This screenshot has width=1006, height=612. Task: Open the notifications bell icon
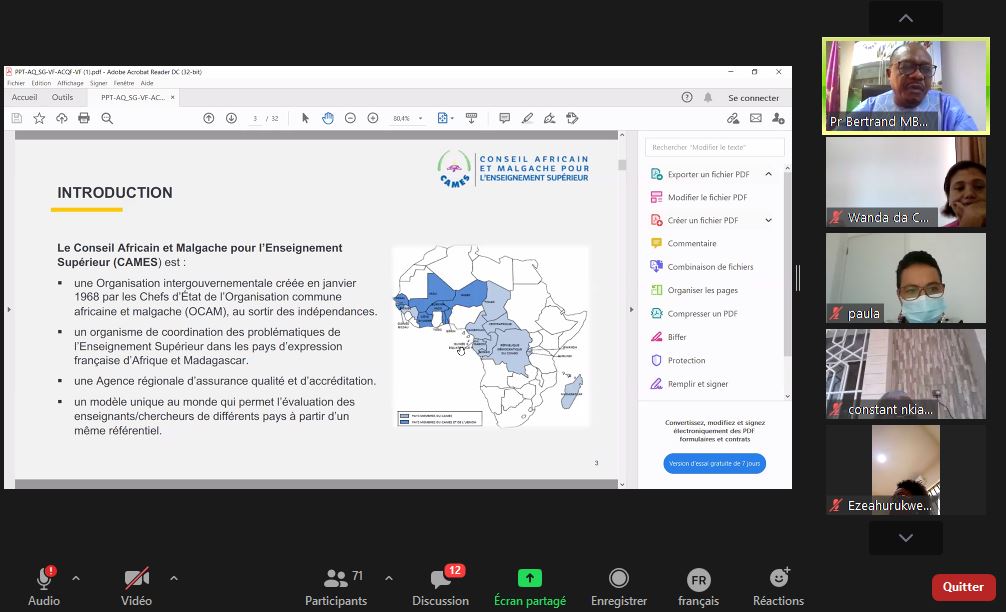[x=708, y=98]
